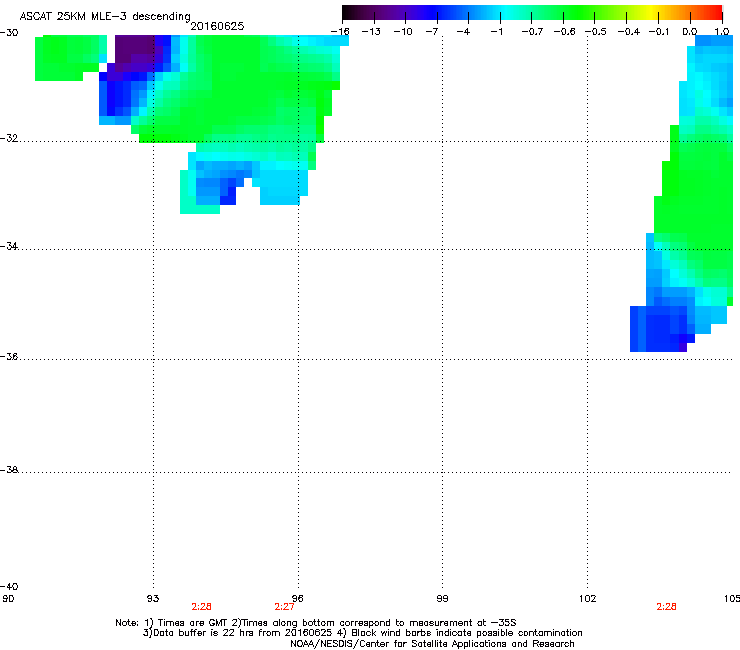Click the longitude label 93
Image resolution: width=740 pixels, height=650 pixels.
(x=153, y=599)
